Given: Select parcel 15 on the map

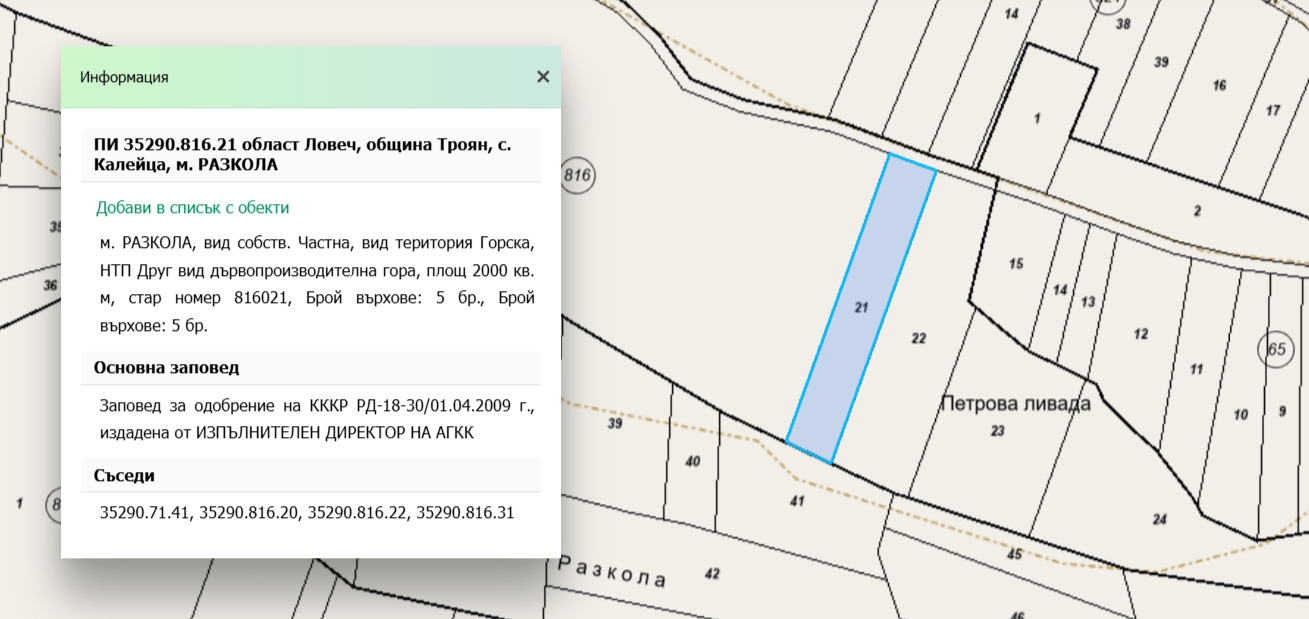Looking at the screenshot, I should pos(1016,264).
